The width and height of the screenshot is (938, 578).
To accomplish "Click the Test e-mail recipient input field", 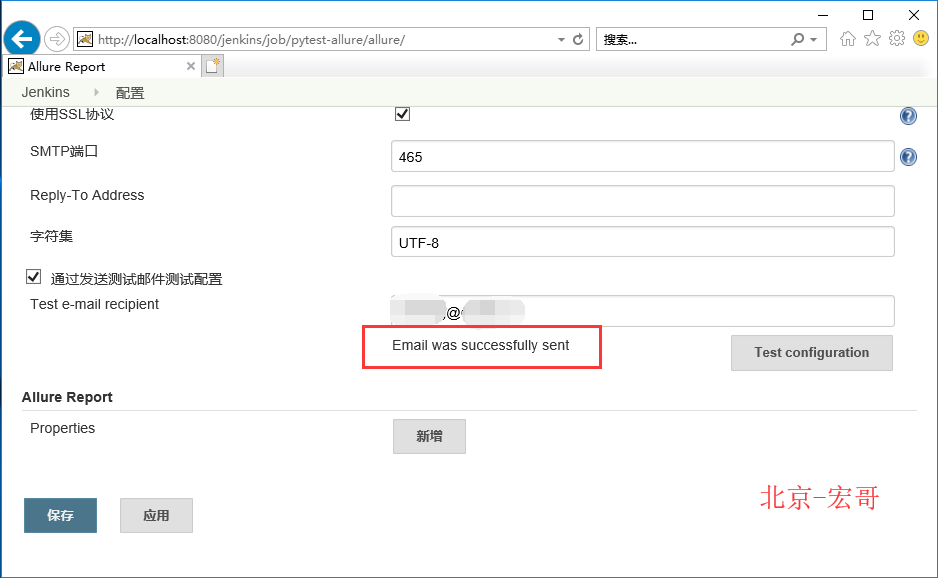I will coord(642,311).
